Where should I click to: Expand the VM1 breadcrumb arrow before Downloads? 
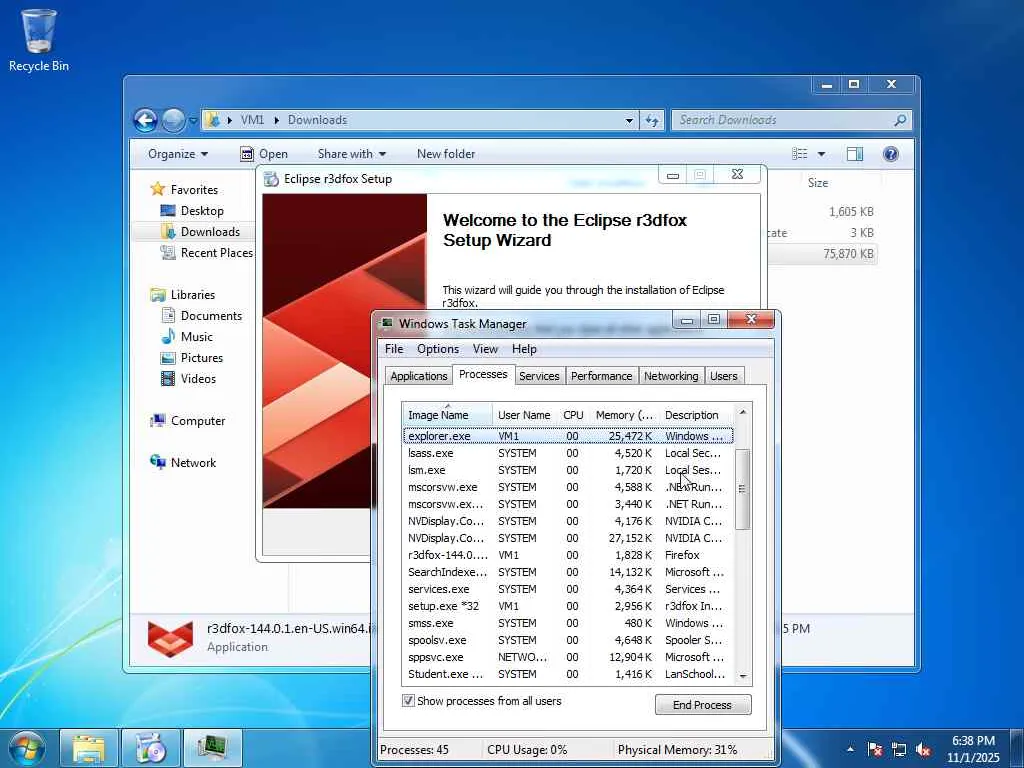pyautogui.click(x=276, y=120)
